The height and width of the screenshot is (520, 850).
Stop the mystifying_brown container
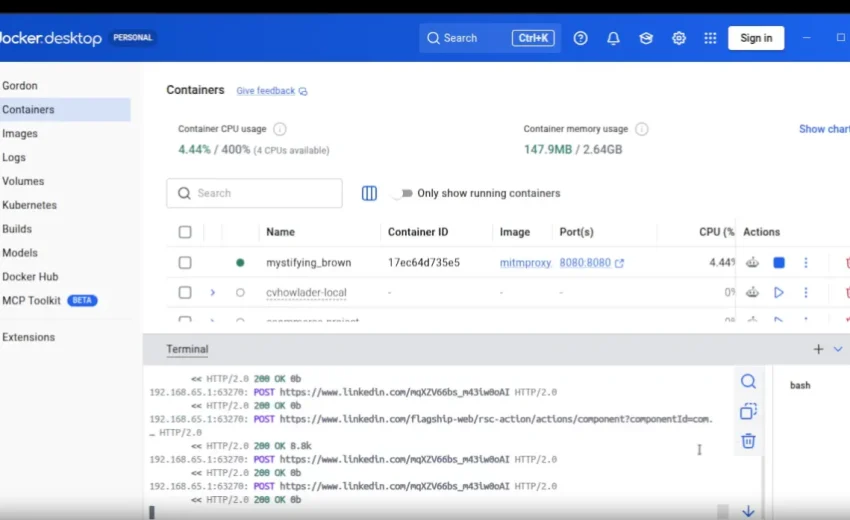point(778,262)
